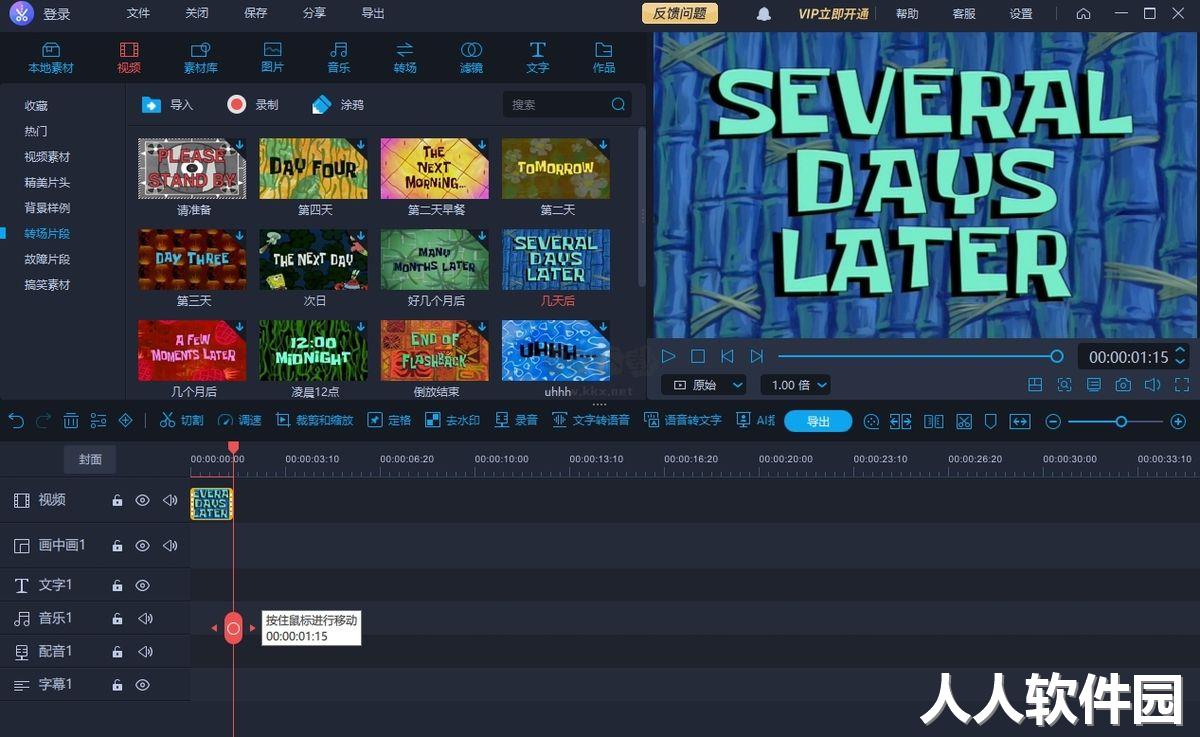
Task: Click the volume speaker icon under preview
Action: [1152, 385]
